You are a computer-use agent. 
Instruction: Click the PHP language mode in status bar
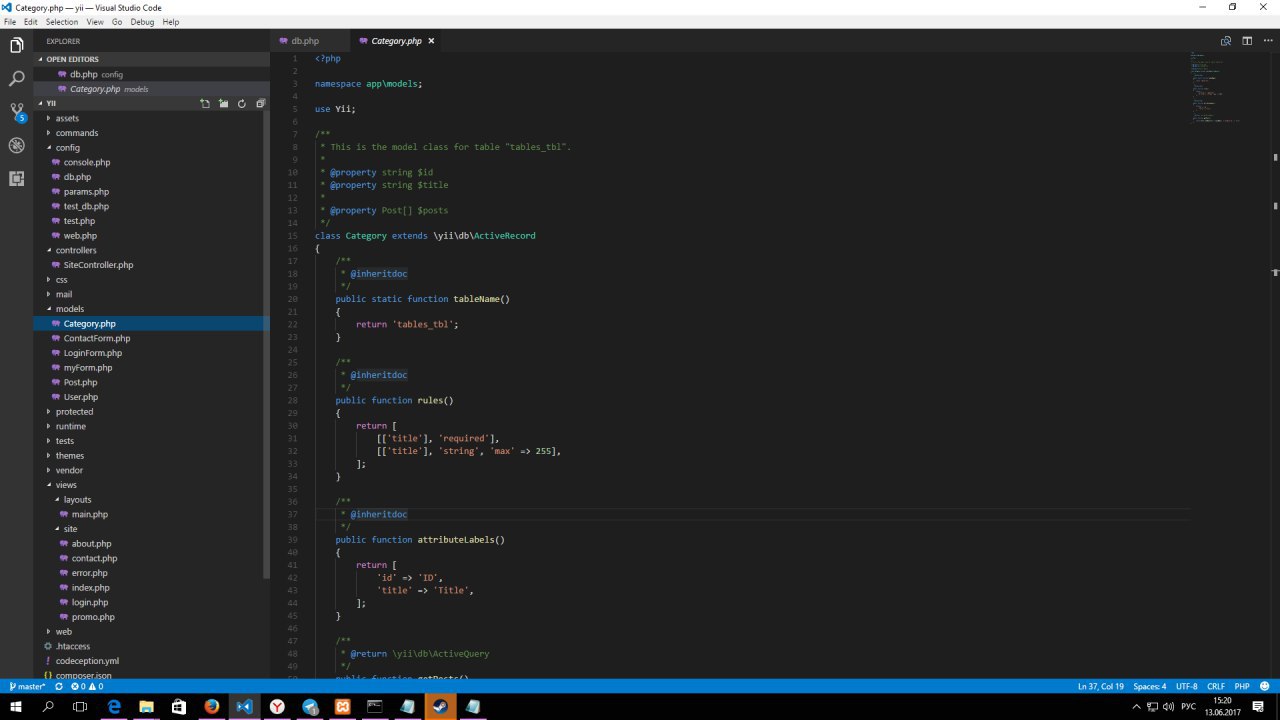1242,687
